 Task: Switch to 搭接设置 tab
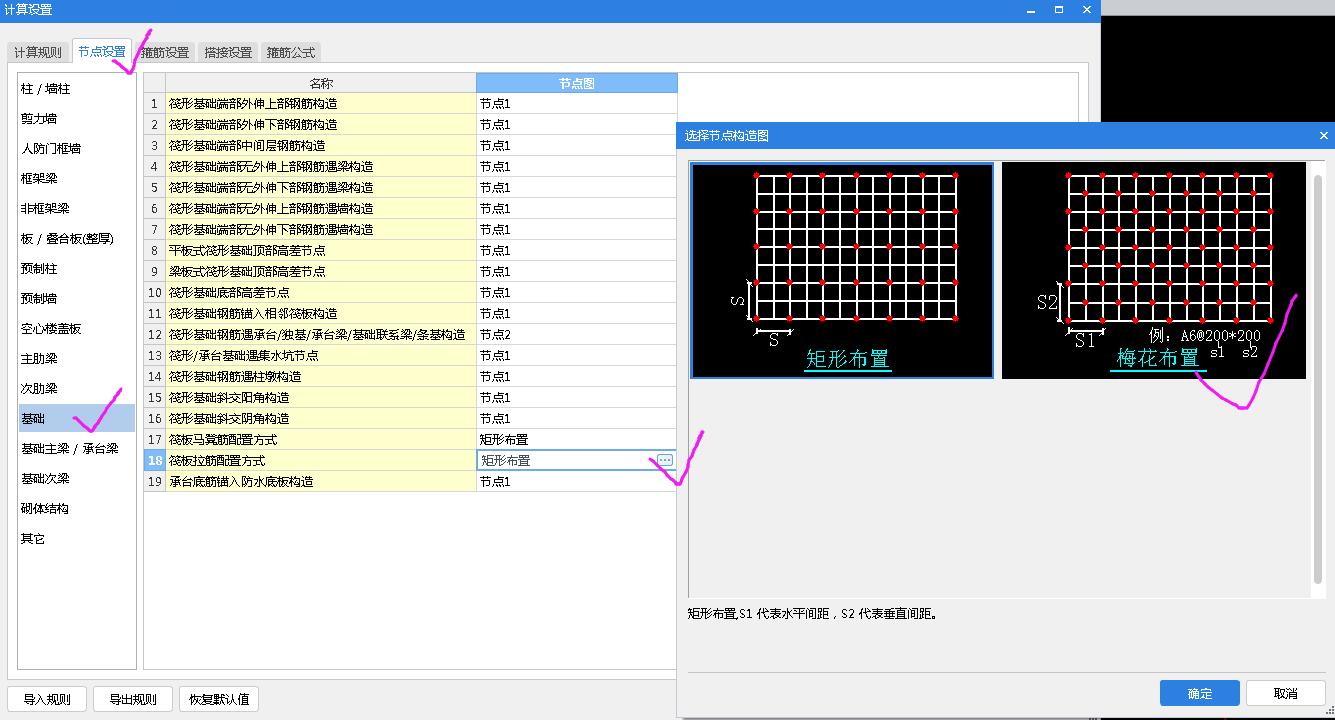coord(228,52)
